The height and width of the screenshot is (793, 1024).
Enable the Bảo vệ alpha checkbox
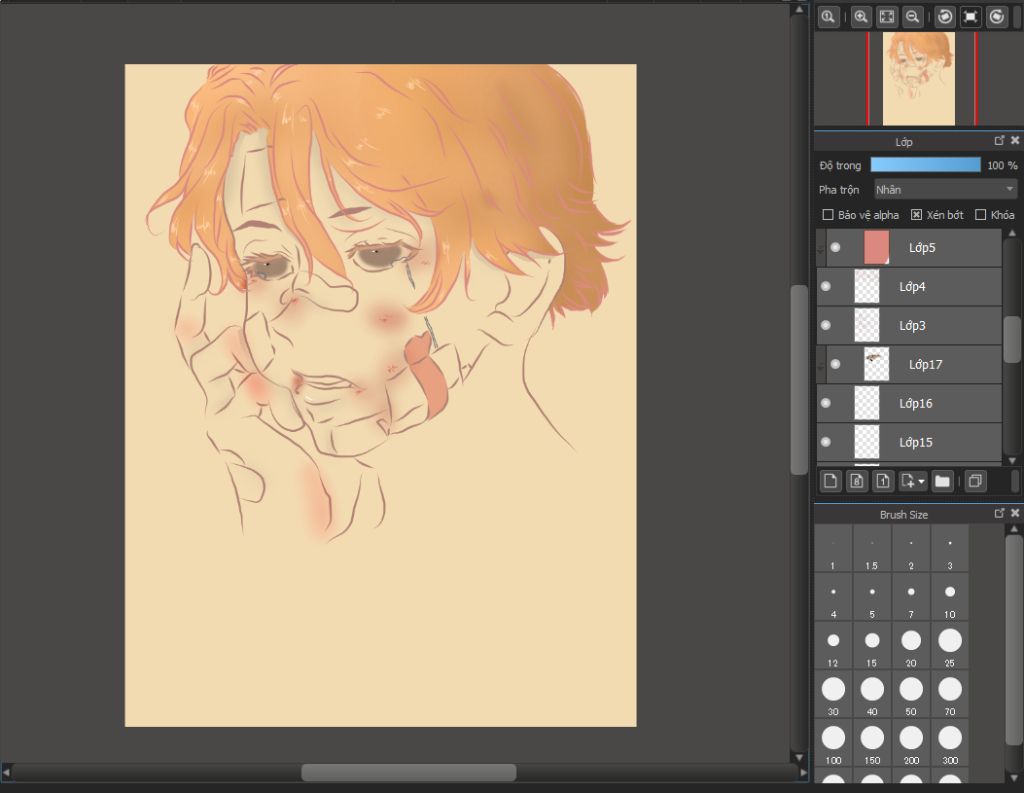828,215
